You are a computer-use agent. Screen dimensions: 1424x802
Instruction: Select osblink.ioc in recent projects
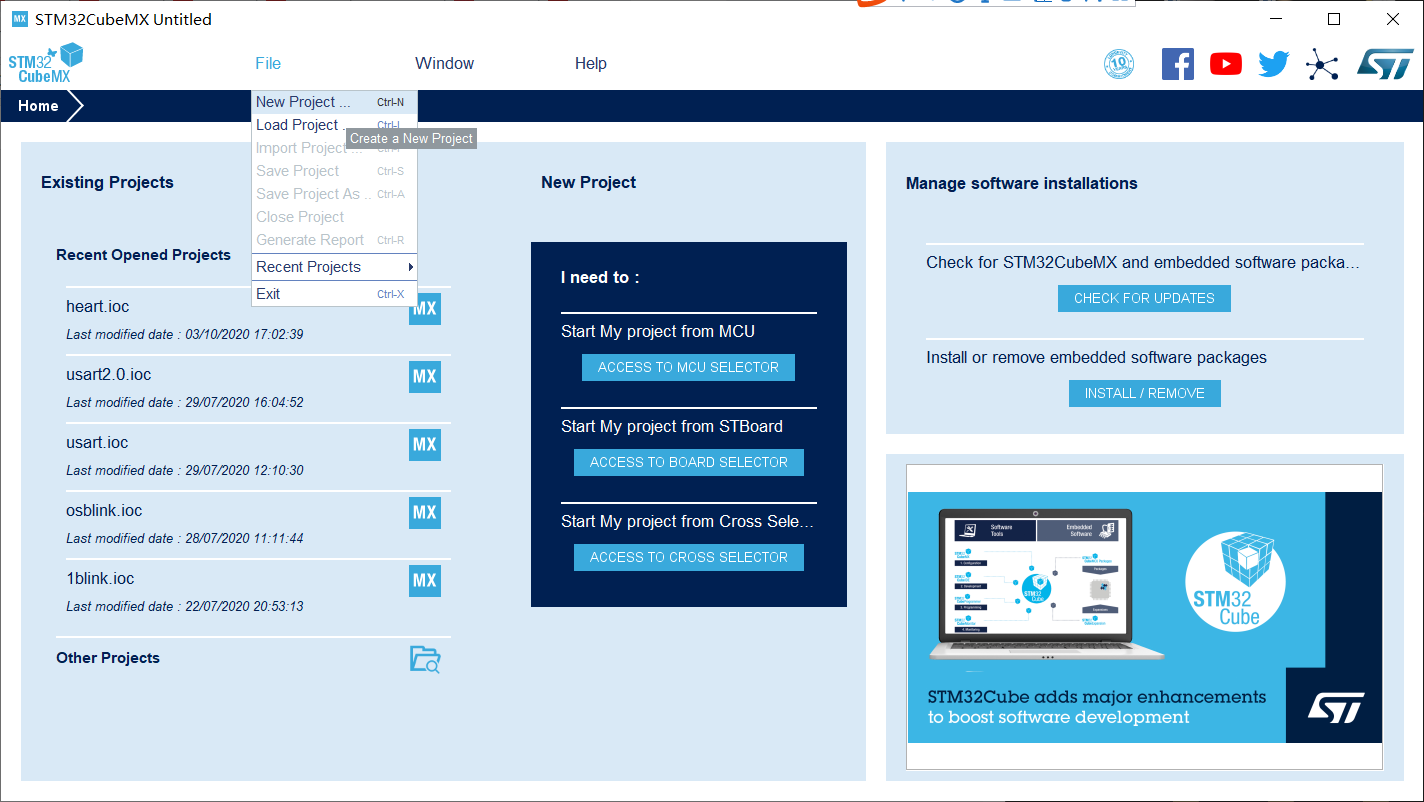[104, 510]
